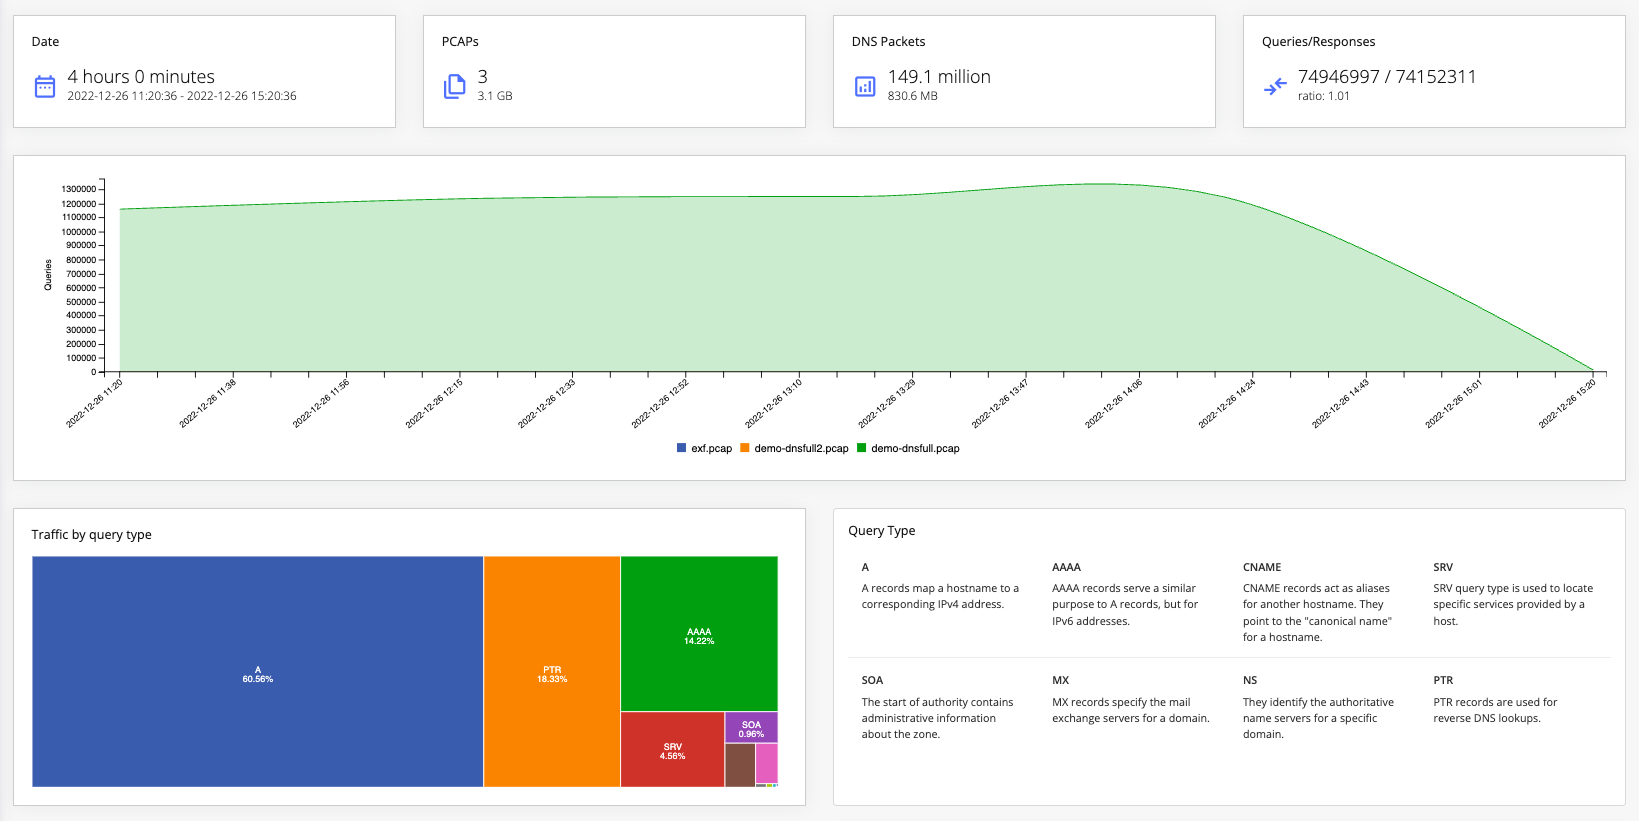The image size is (1639, 821).
Task: Click the "2022-12-26 14:06" x-axis label
Action: [1113, 404]
